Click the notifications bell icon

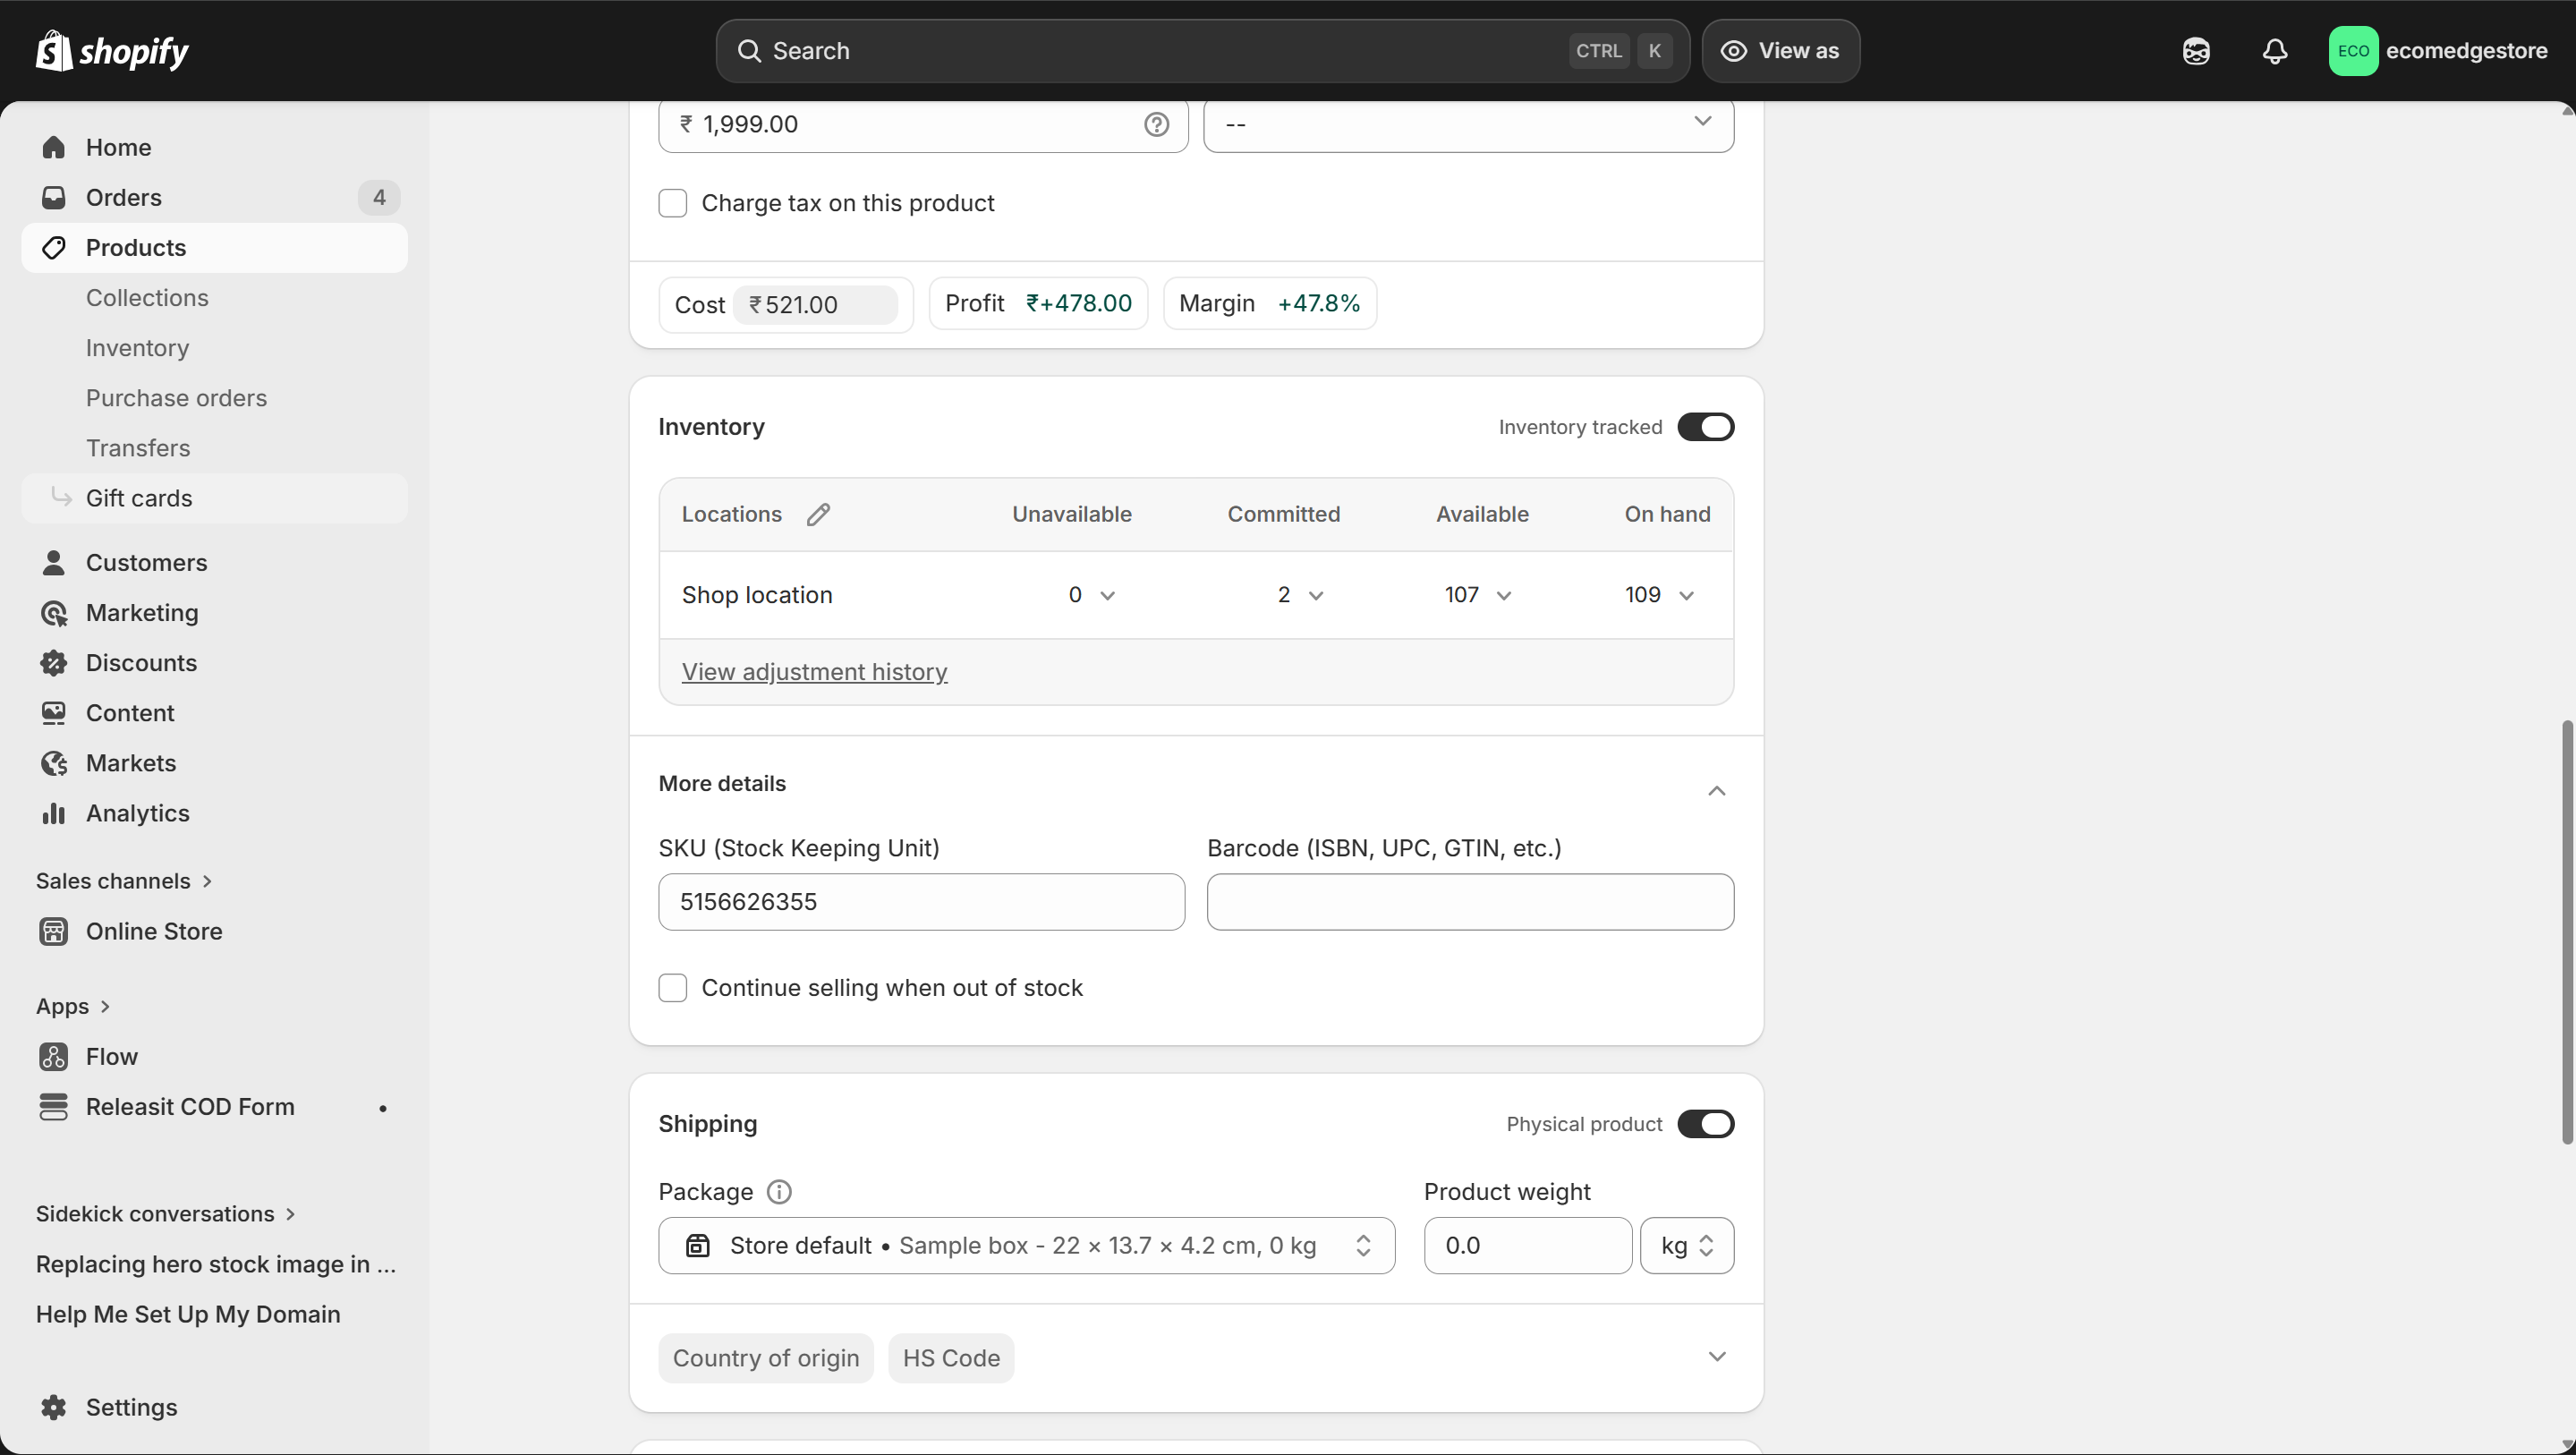(2274, 51)
